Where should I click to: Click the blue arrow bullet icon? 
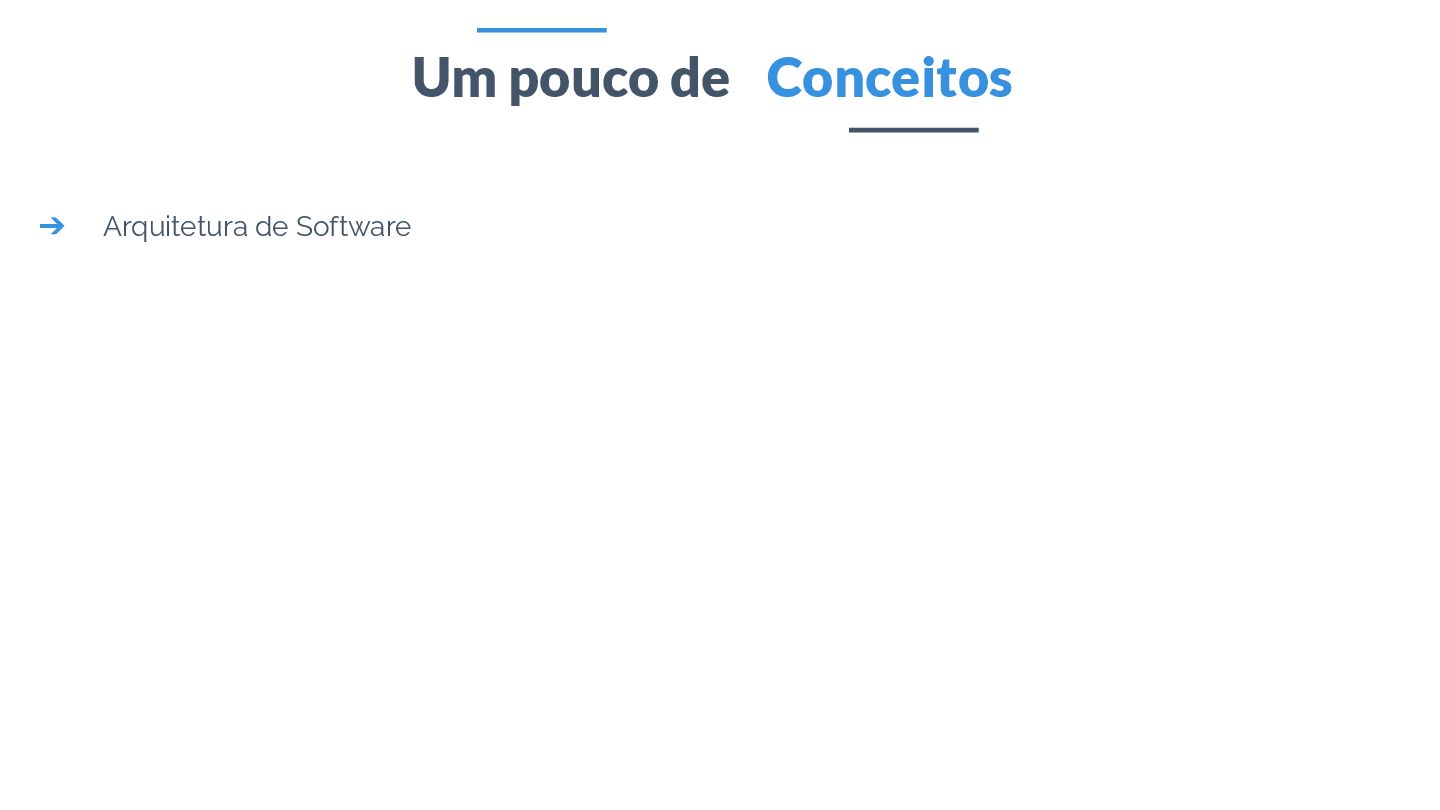pyautogui.click(x=52, y=227)
